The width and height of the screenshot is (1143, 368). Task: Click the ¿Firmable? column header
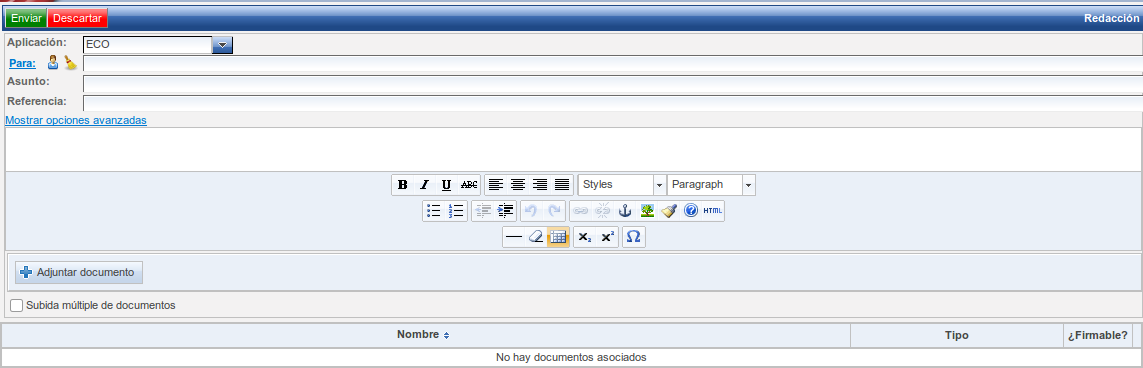click(x=1098, y=335)
